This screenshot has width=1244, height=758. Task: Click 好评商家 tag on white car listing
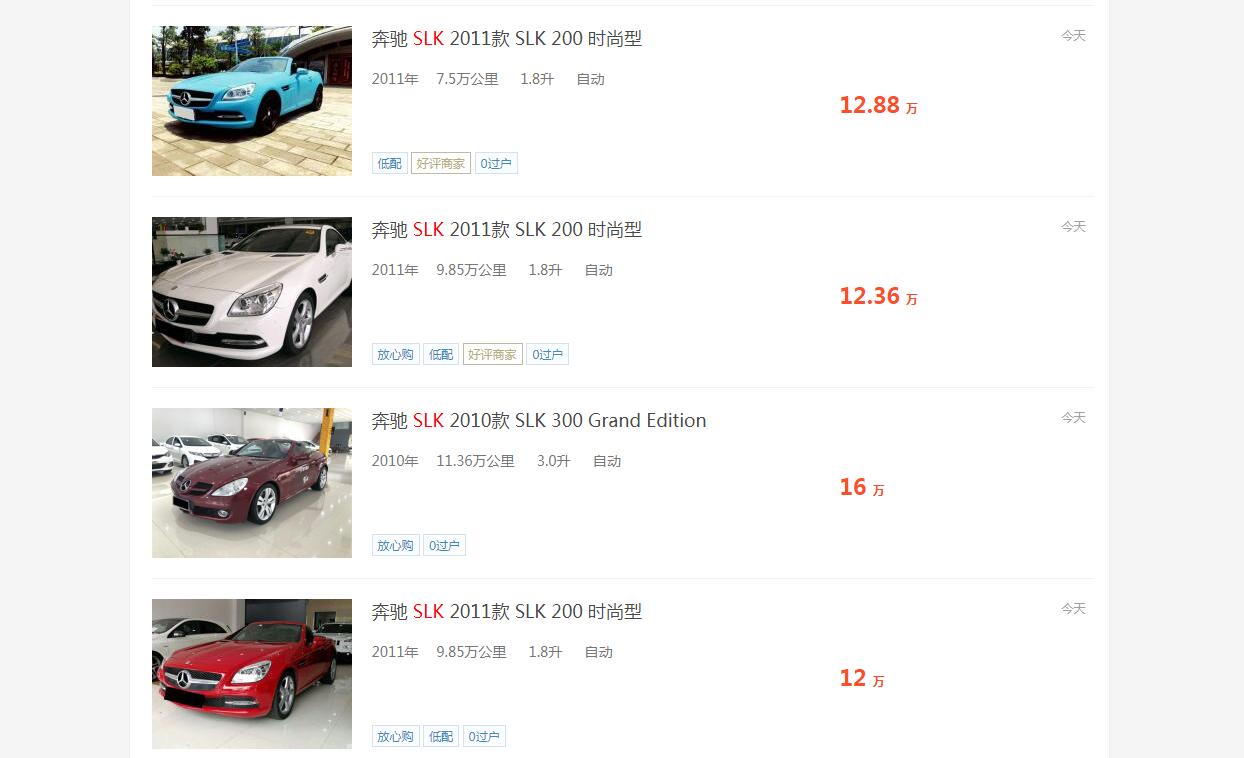click(x=493, y=354)
